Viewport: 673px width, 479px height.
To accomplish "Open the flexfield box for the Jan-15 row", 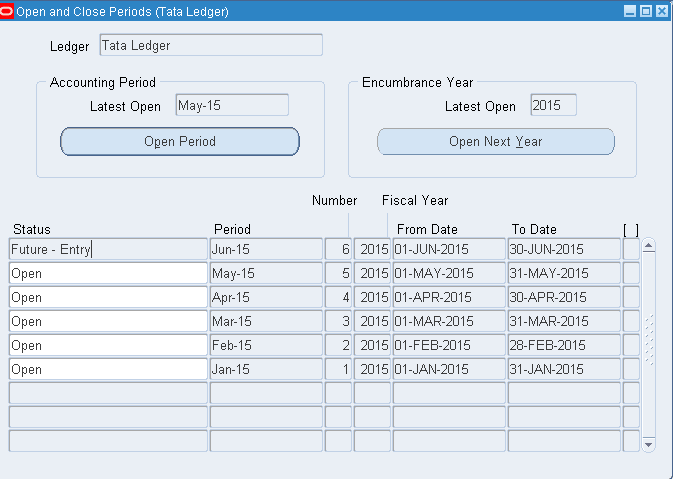I will 631,369.
